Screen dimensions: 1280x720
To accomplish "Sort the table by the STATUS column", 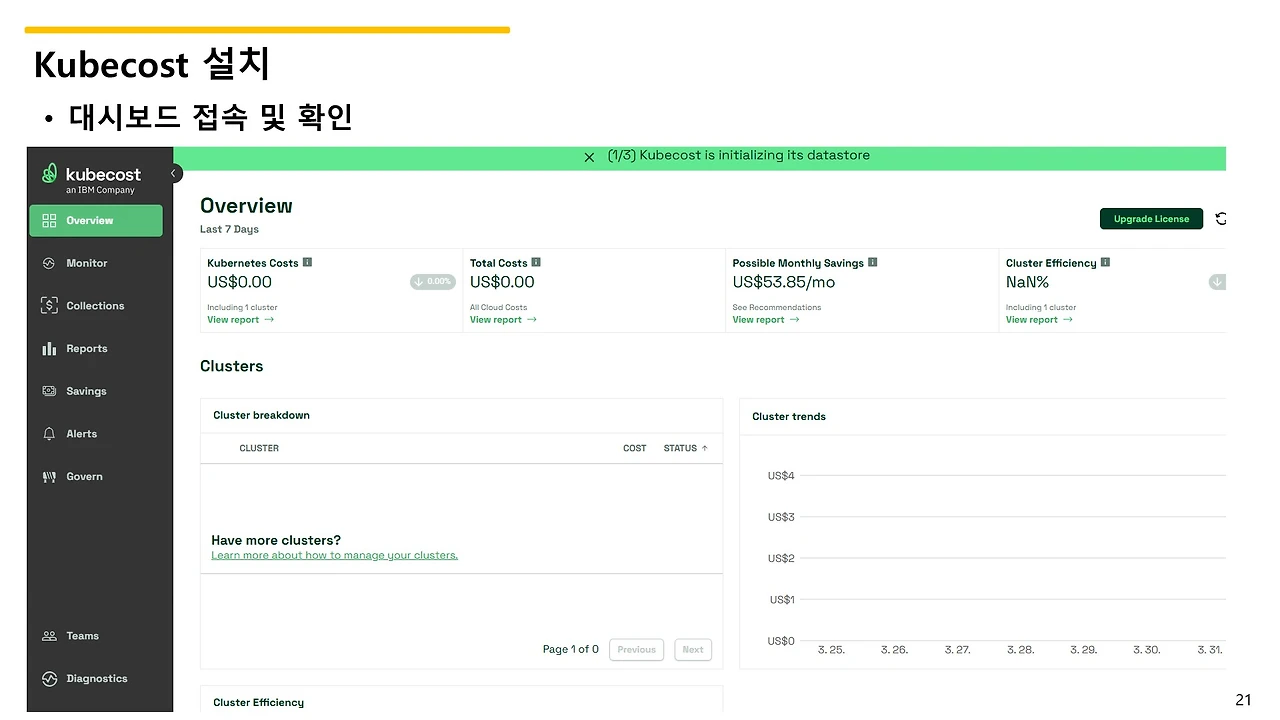I will tap(685, 449).
